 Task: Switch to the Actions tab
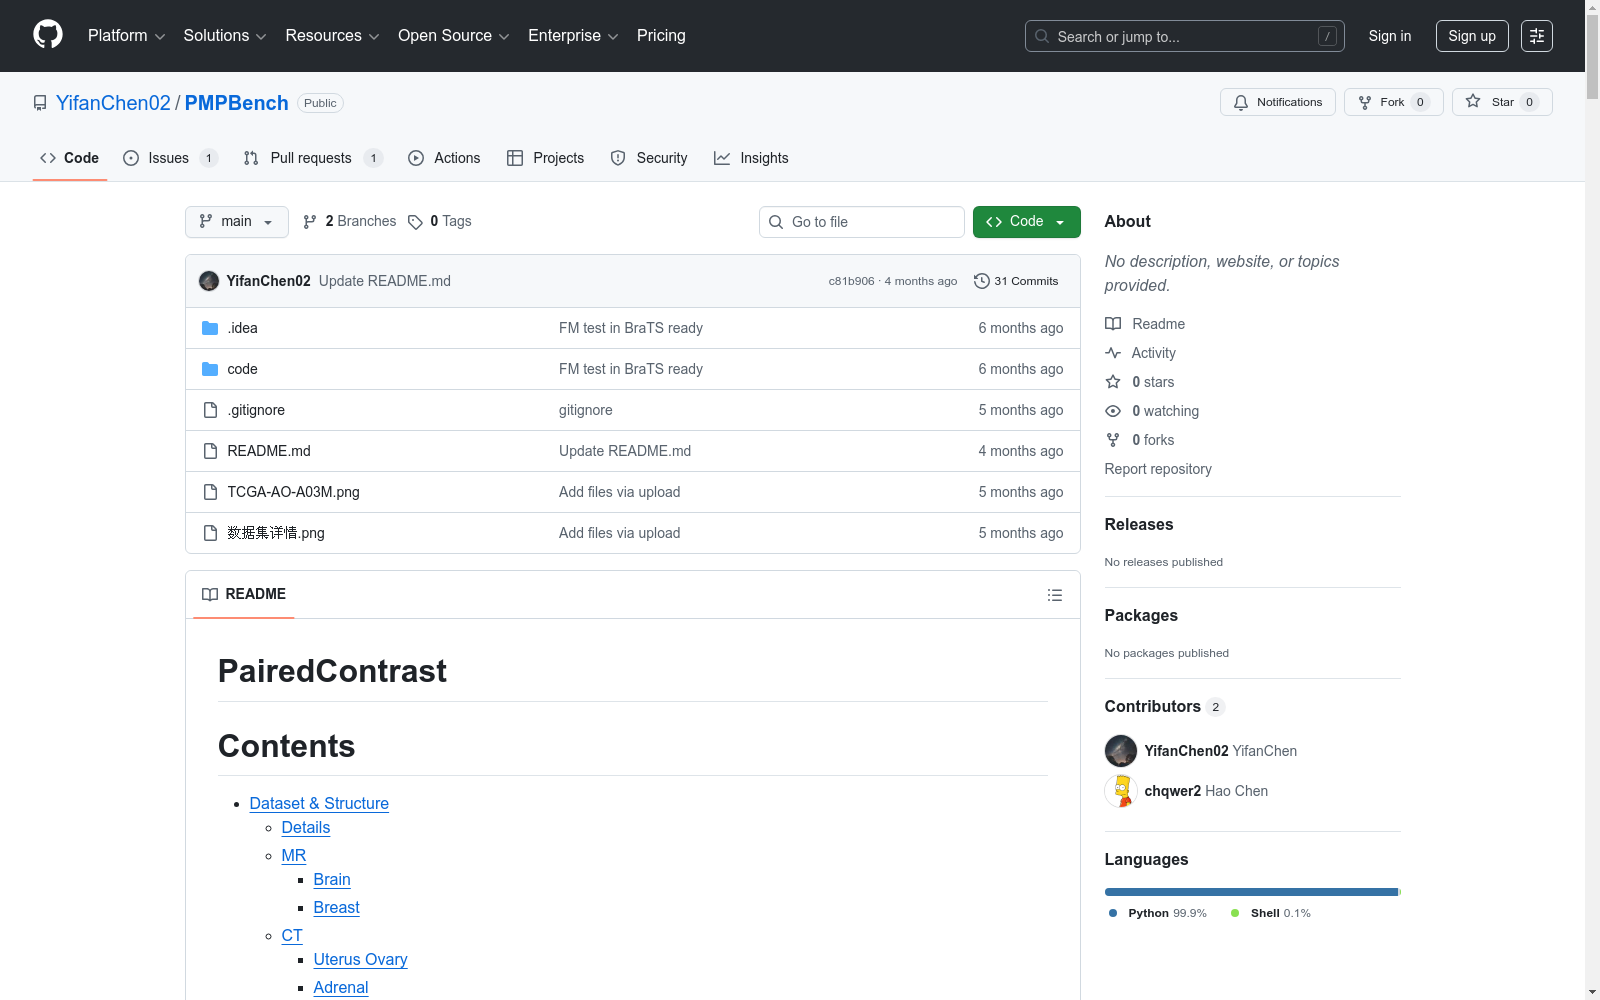coord(444,158)
